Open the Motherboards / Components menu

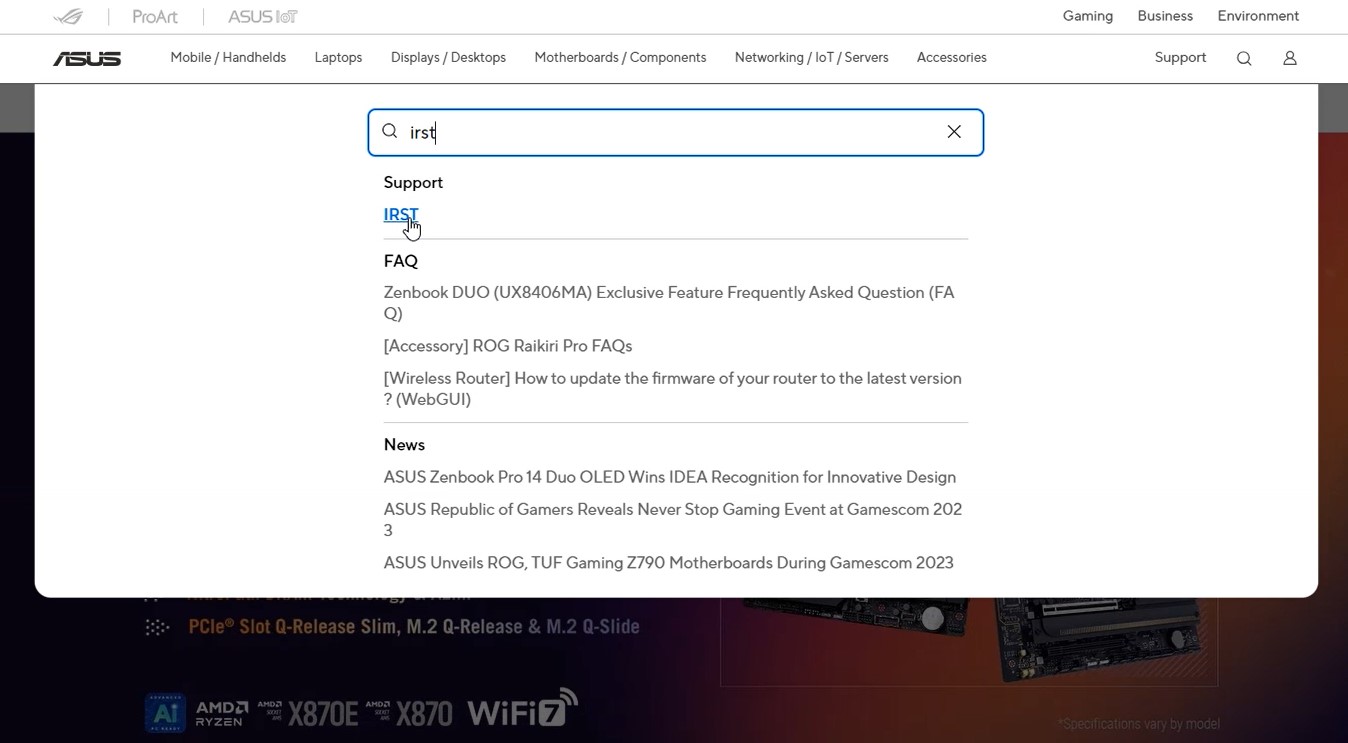tap(620, 58)
